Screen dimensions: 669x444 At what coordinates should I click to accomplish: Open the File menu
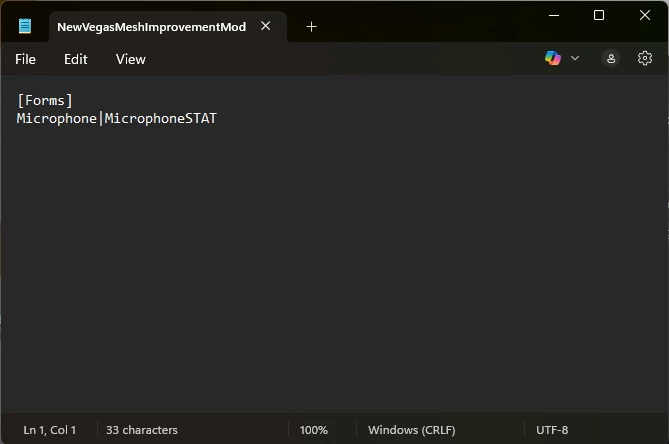click(x=25, y=59)
